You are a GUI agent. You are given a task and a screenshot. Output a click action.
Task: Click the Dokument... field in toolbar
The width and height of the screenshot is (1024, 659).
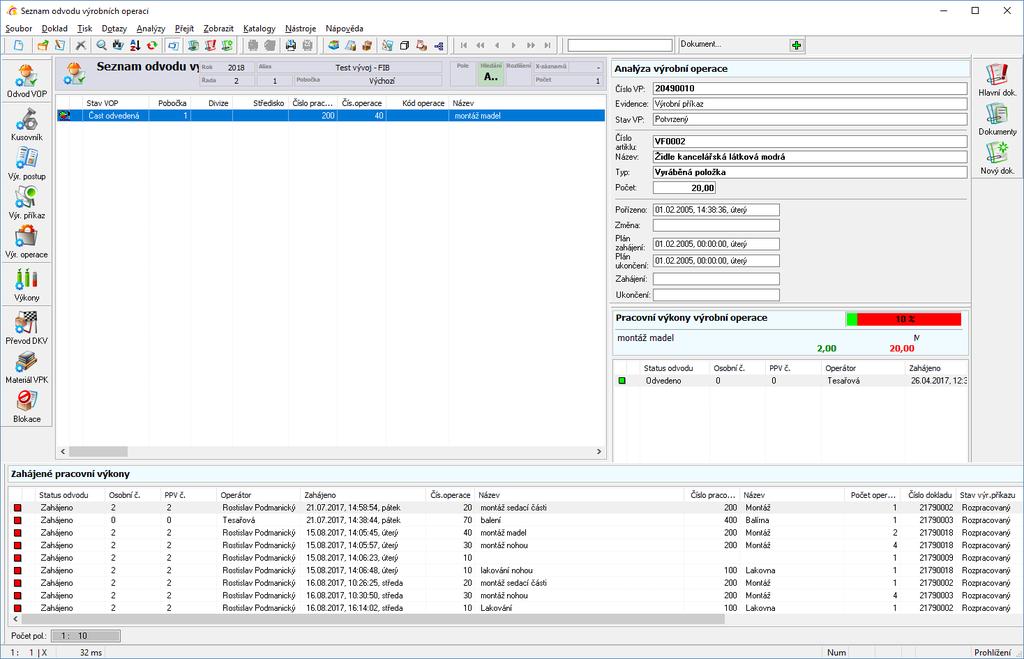click(733, 44)
